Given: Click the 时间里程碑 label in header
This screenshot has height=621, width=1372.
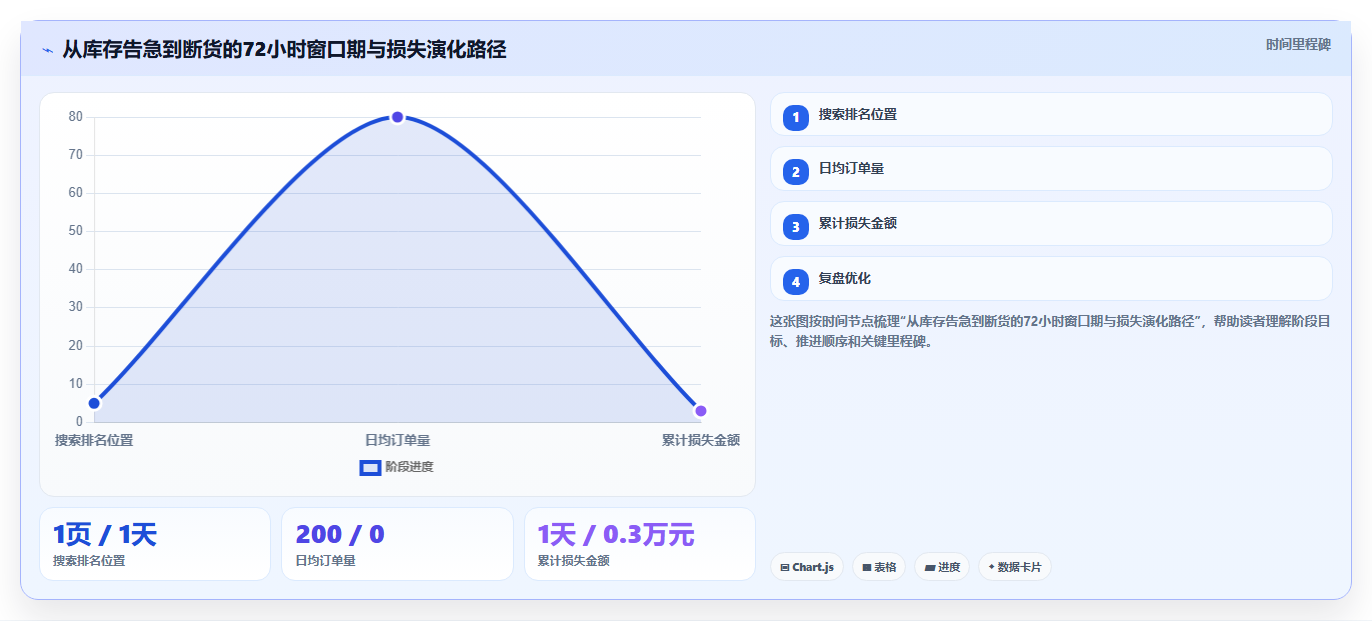Looking at the screenshot, I should [x=1298, y=44].
